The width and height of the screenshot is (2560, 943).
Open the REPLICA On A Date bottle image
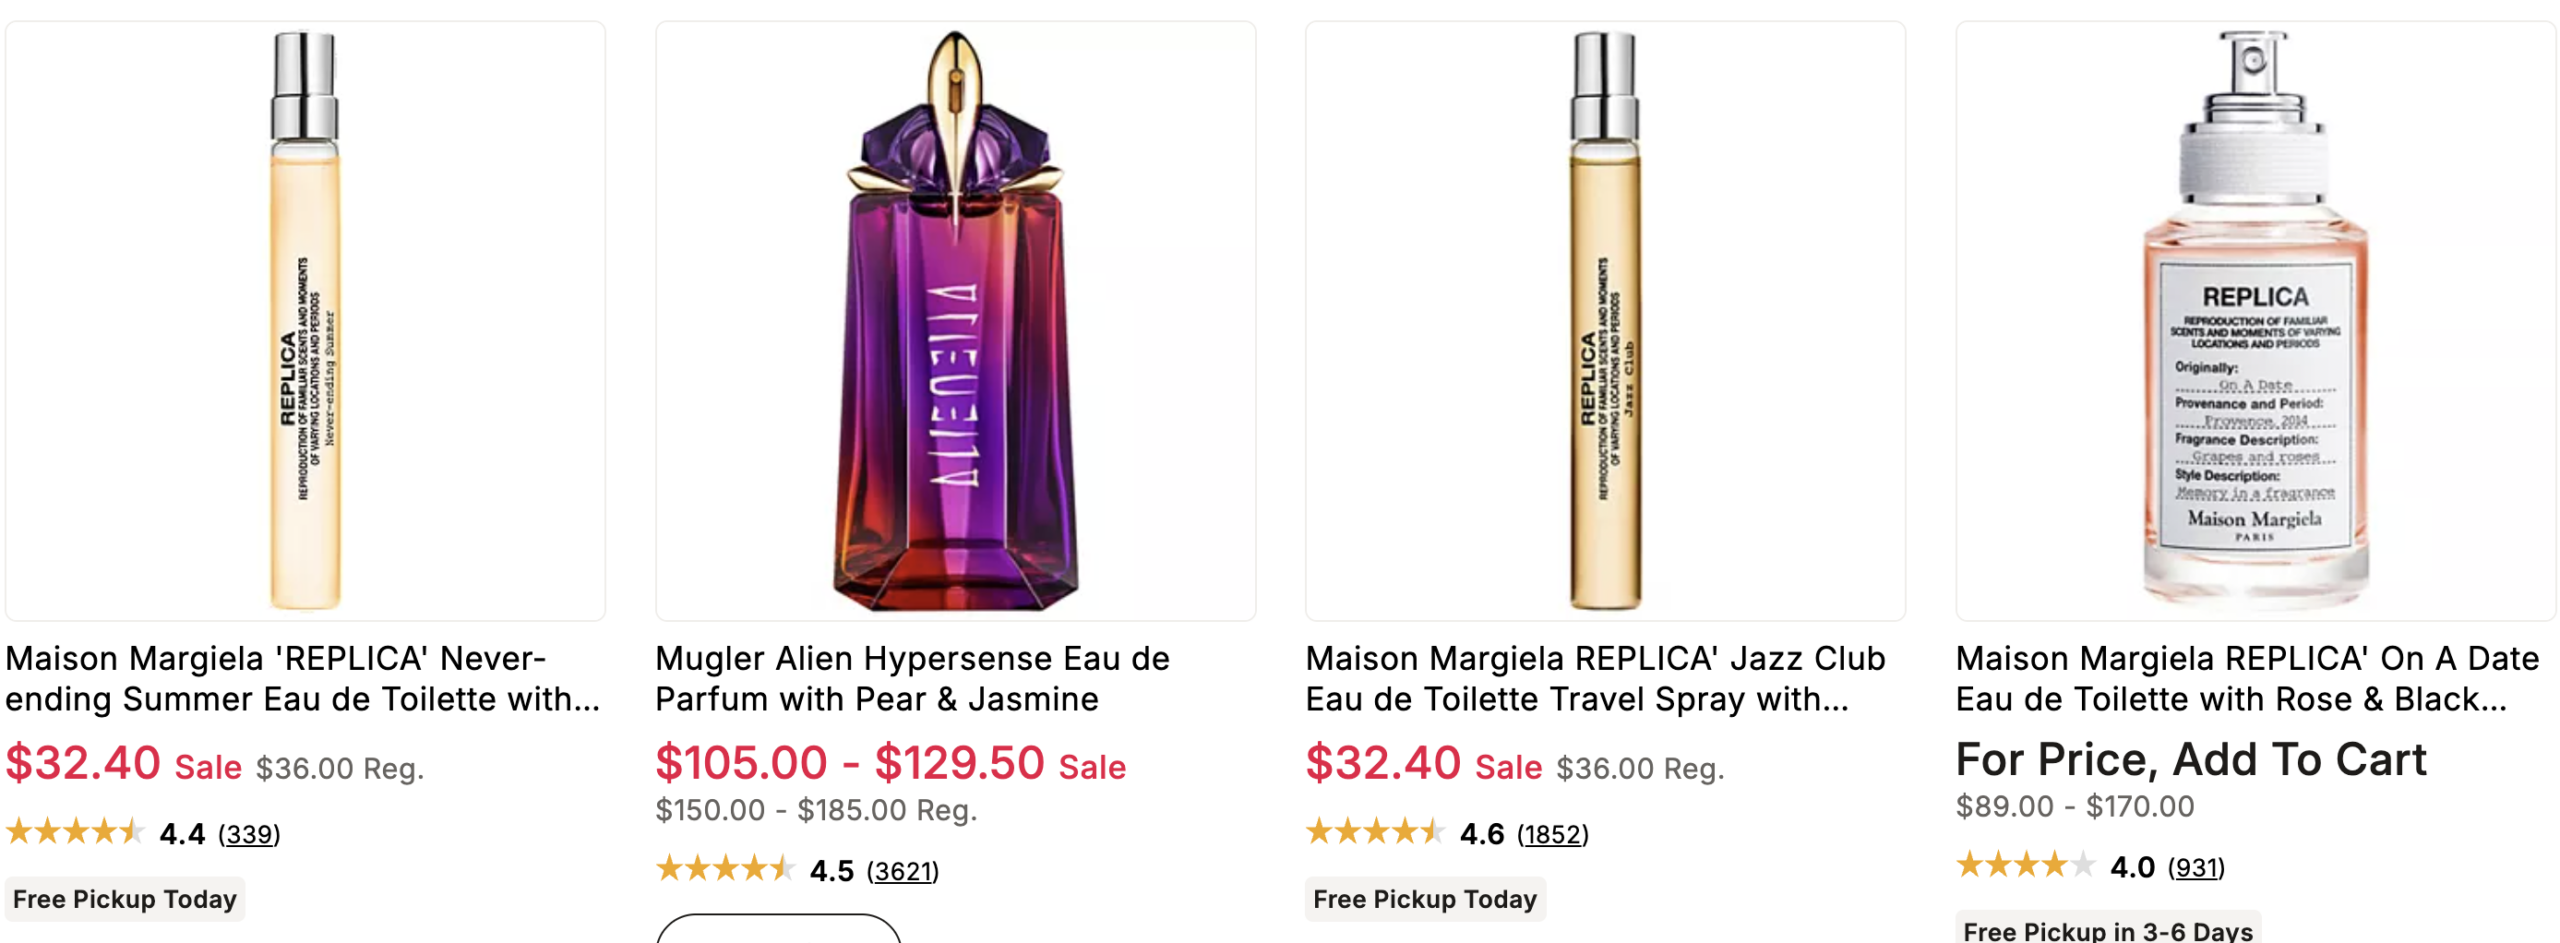click(2254, 320)
